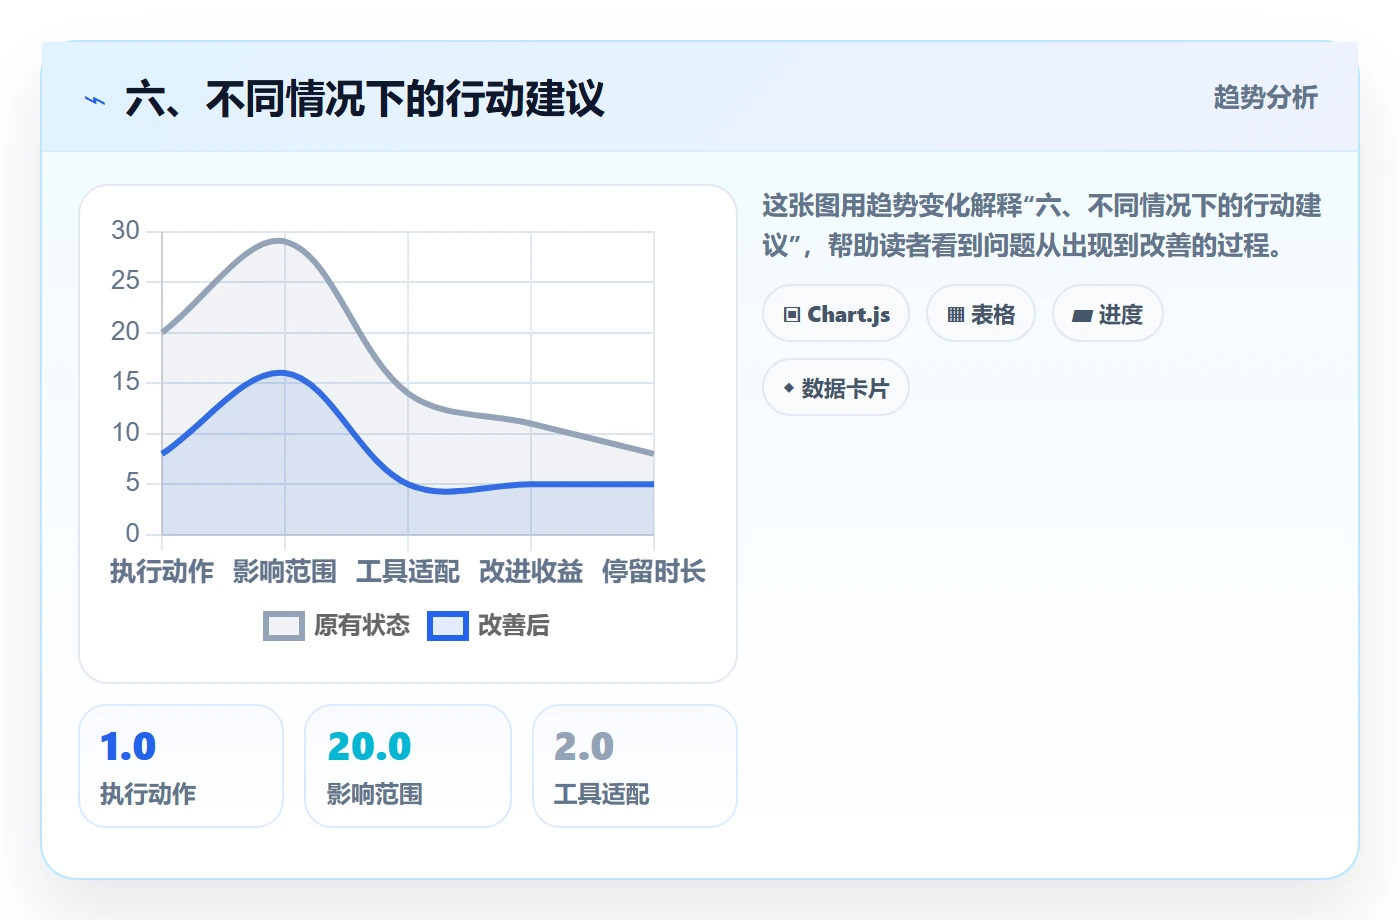Click the 停留时长 x-axis label
1400x920 pixels.
654,572
